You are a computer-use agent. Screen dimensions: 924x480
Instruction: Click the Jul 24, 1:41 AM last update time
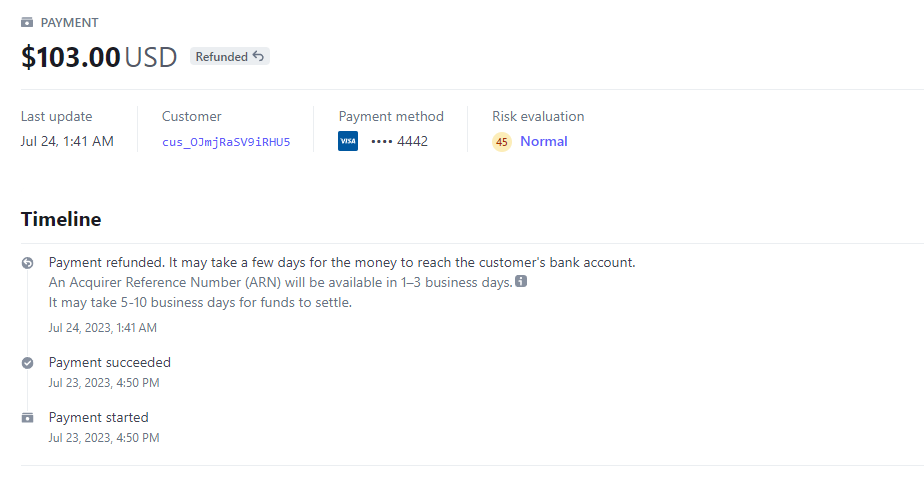(67, 142)
